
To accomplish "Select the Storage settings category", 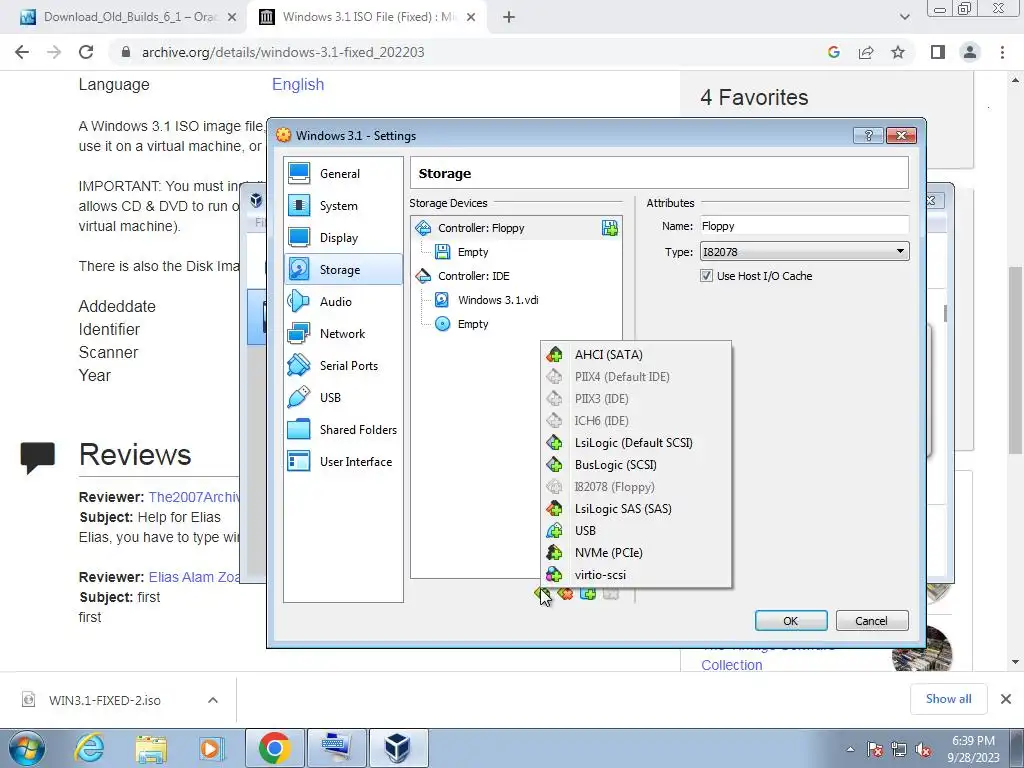I will click(343, 270).
